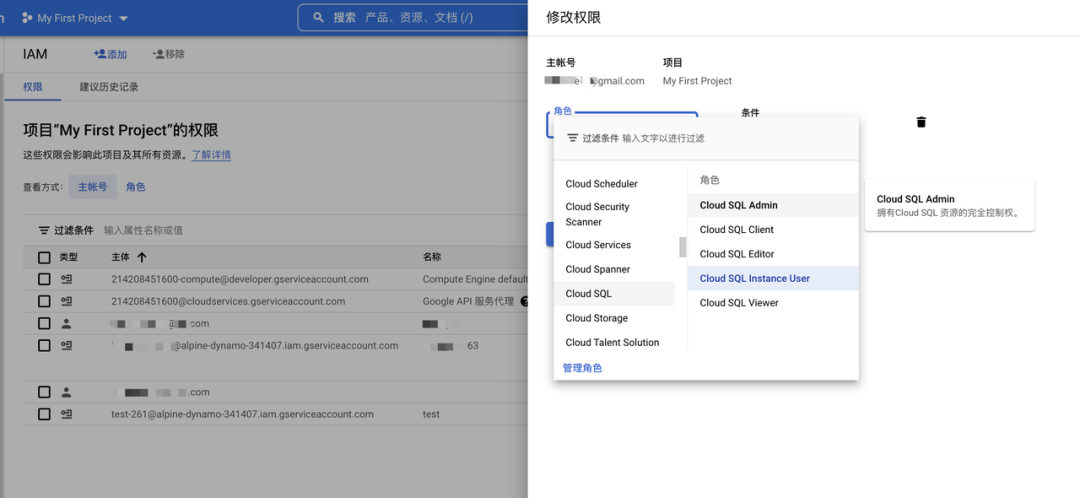Click the role category list scrollbar
Image resolution: width=1080 pixels, height=498 pixels.
pyautogui.click(x=683, y=247)
